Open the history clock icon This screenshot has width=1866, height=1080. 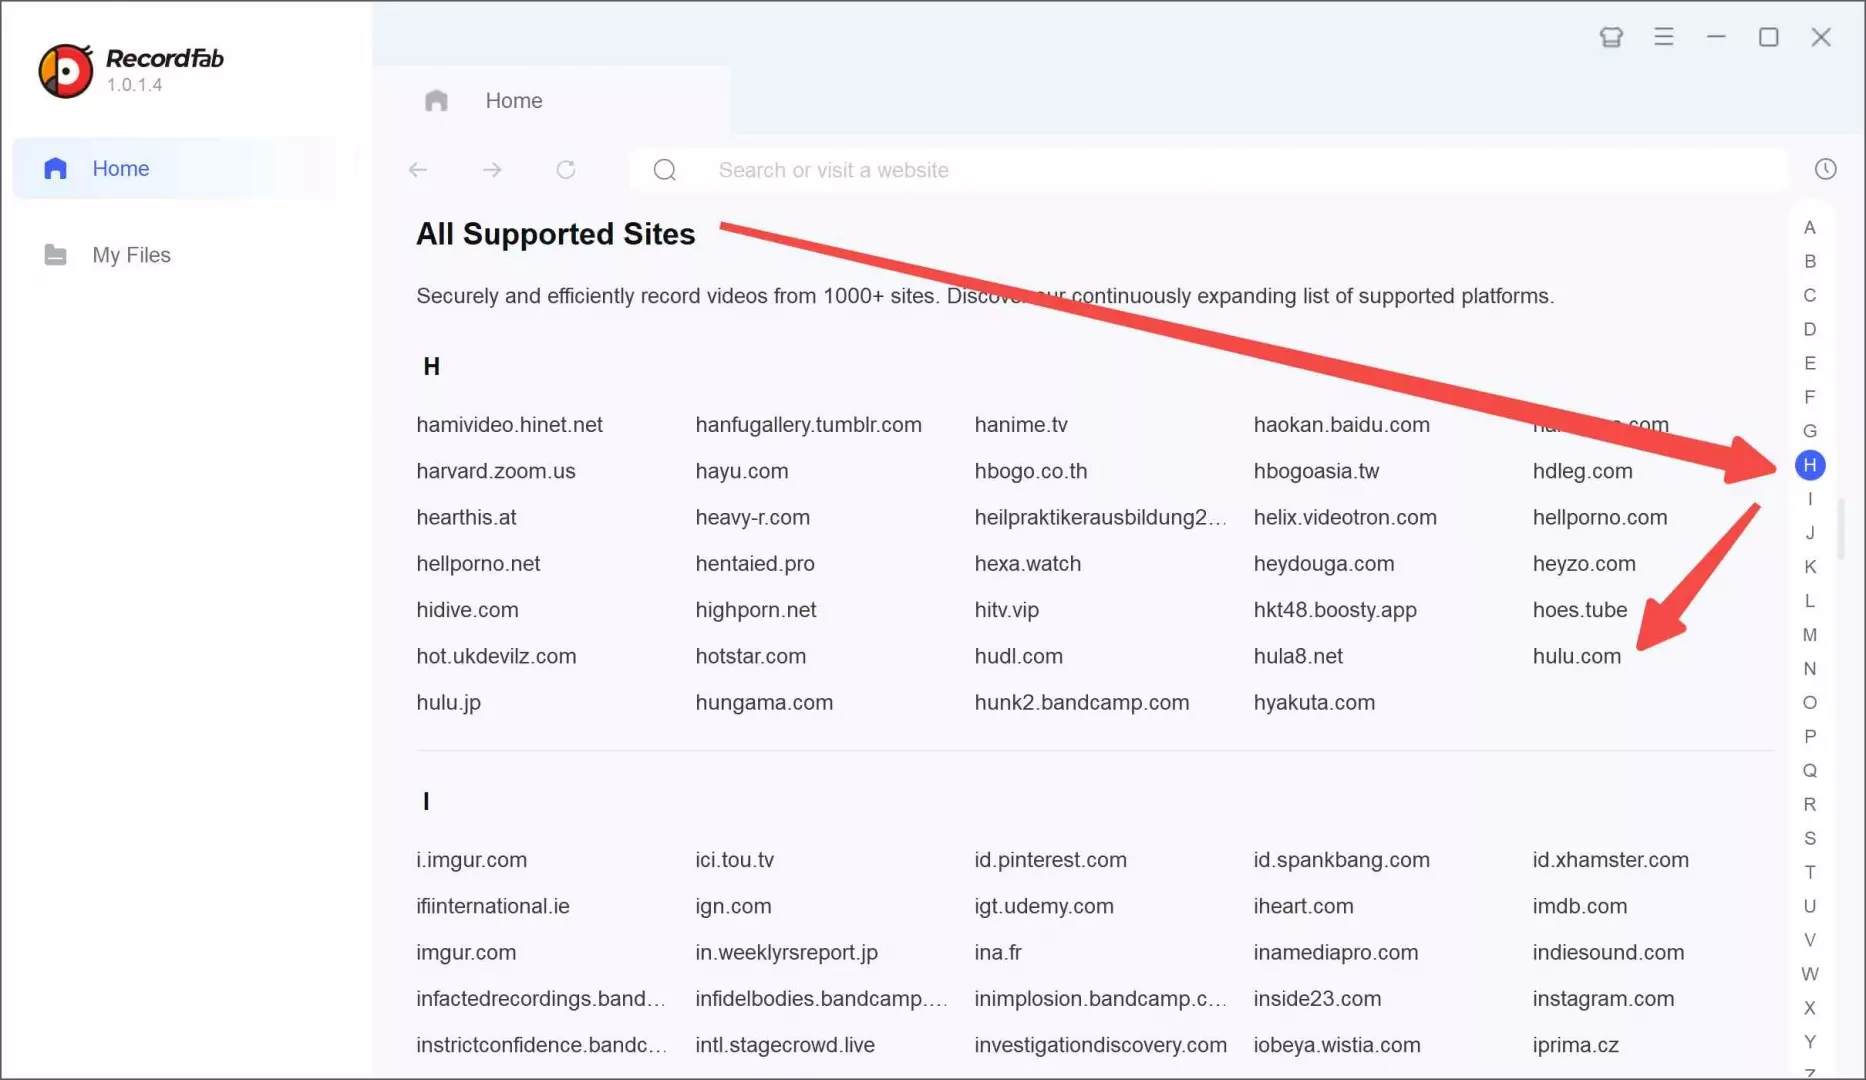pyautogui.click(x=1826, y=169)
